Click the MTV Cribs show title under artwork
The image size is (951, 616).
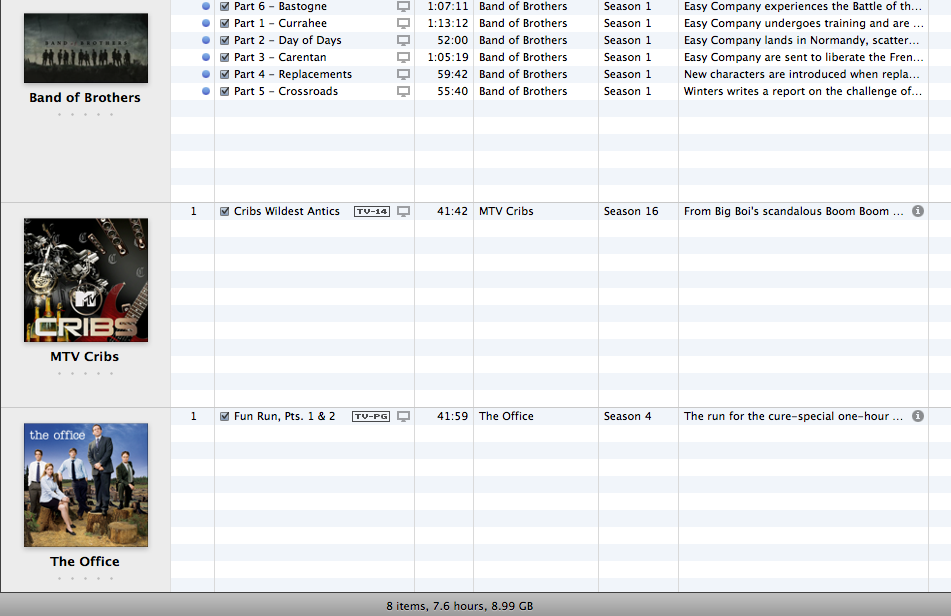pyautogui.click(x=85, y=357)
